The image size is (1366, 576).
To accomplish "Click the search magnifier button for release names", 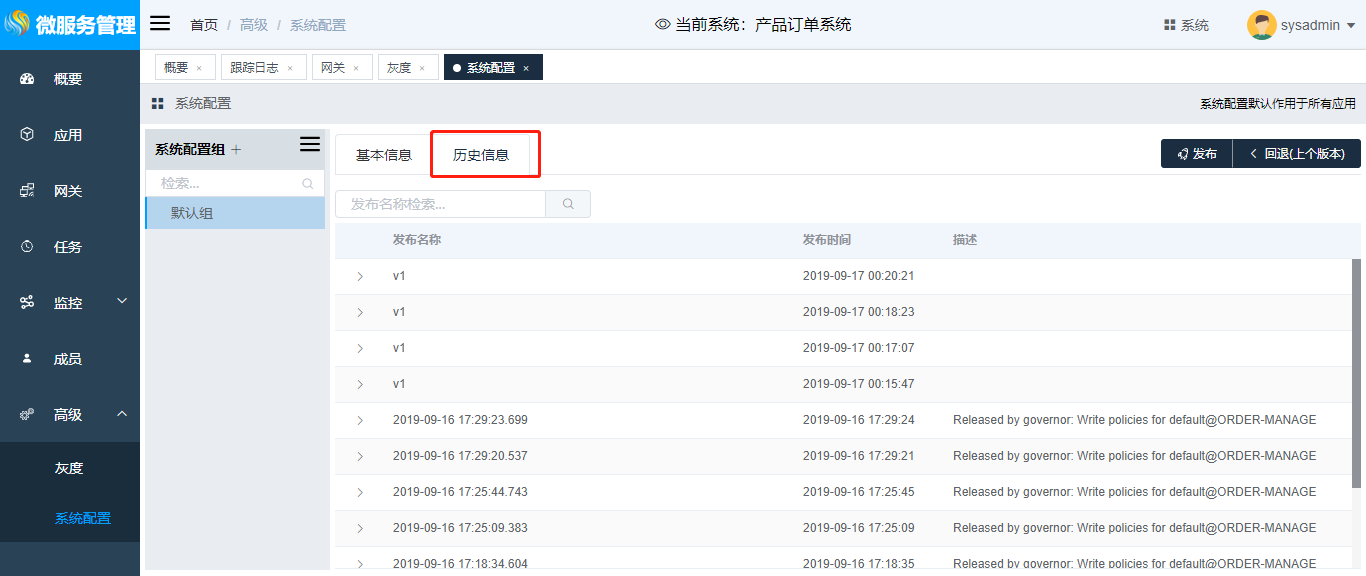I will (x=568, y=204).
